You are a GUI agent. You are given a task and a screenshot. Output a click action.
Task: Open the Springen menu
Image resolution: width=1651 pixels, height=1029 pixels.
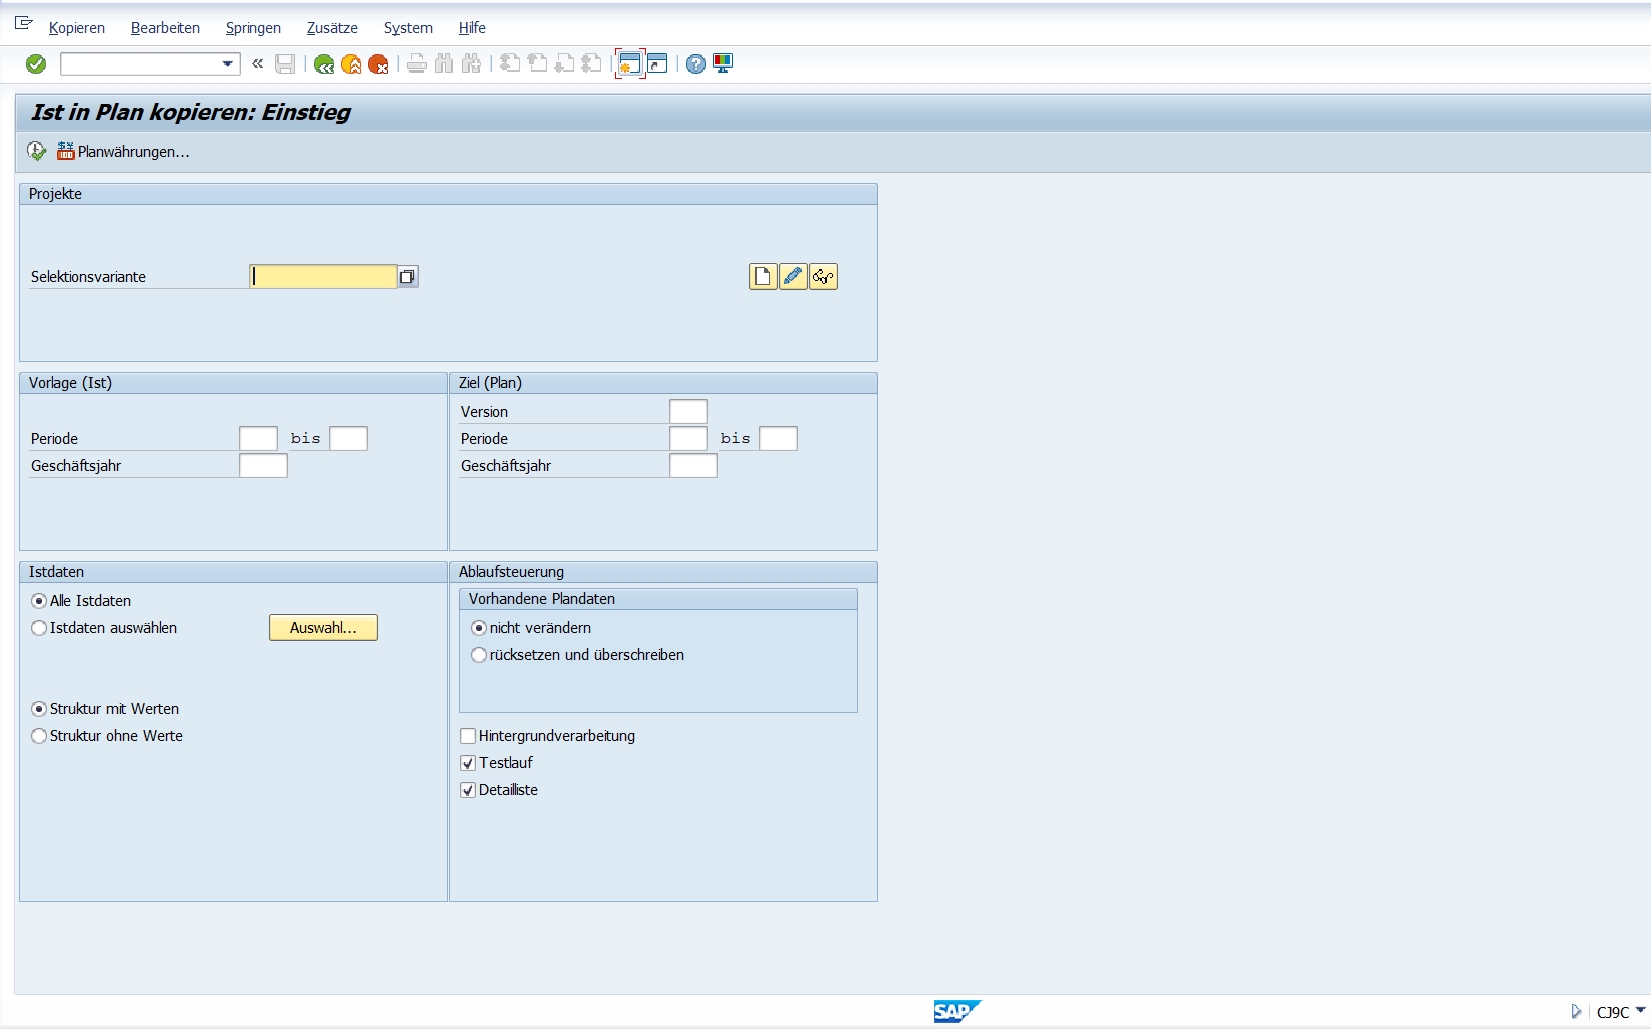click(253, 28)
